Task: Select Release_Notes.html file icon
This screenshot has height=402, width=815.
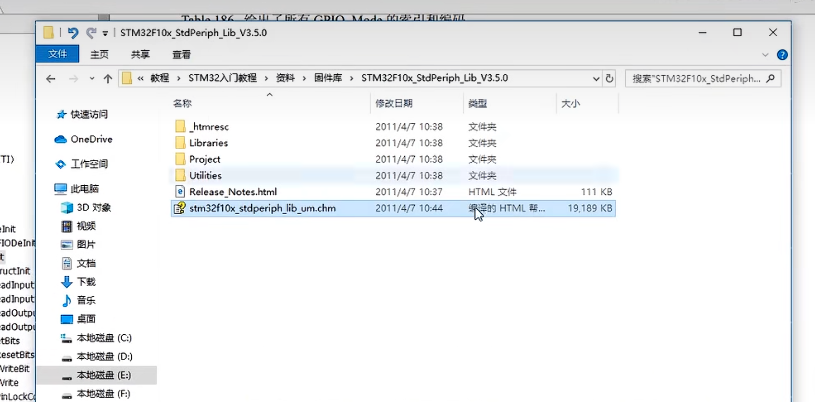Action: tap(180, 192)
